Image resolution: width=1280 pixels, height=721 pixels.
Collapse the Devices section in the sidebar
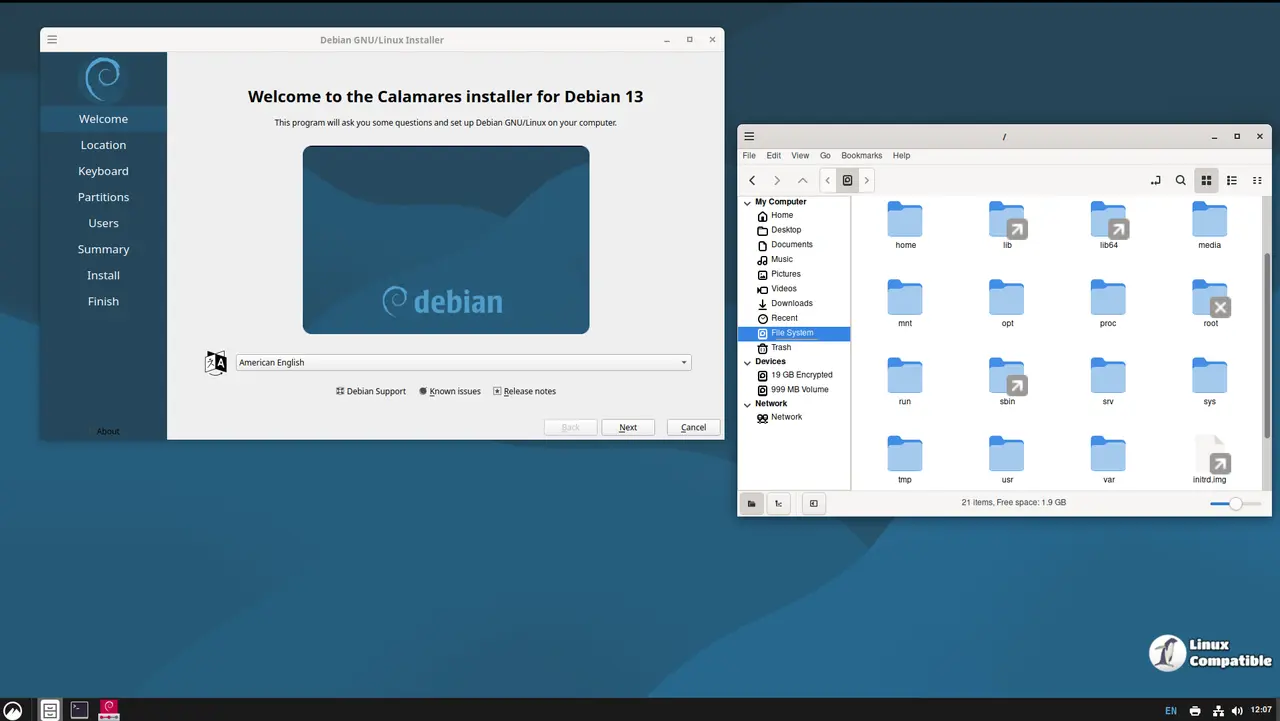click(x=747, y=361)
